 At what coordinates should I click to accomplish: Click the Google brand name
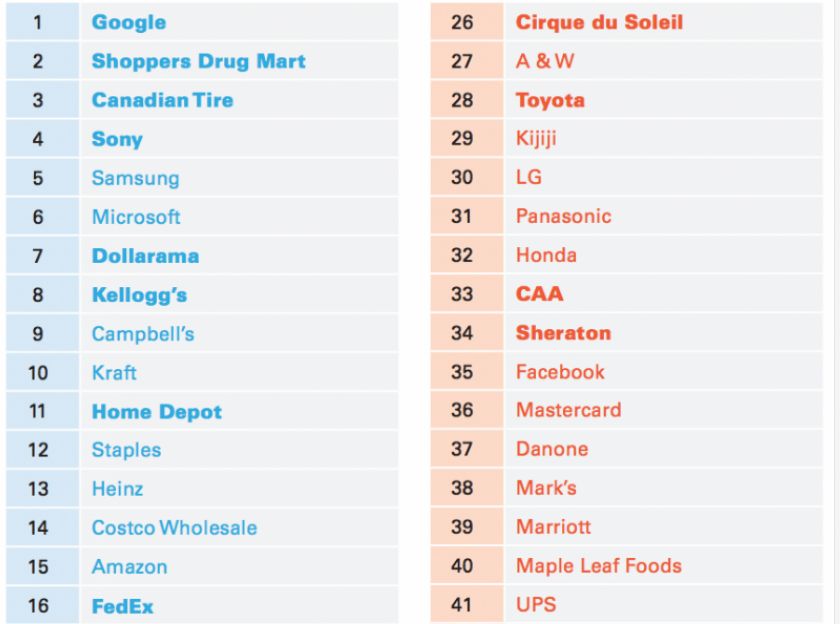coord(129,22)
